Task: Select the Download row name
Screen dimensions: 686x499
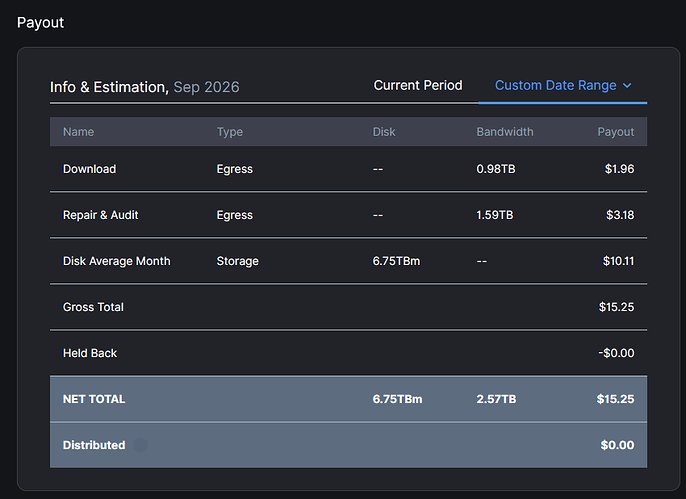Action: (89, 169)
